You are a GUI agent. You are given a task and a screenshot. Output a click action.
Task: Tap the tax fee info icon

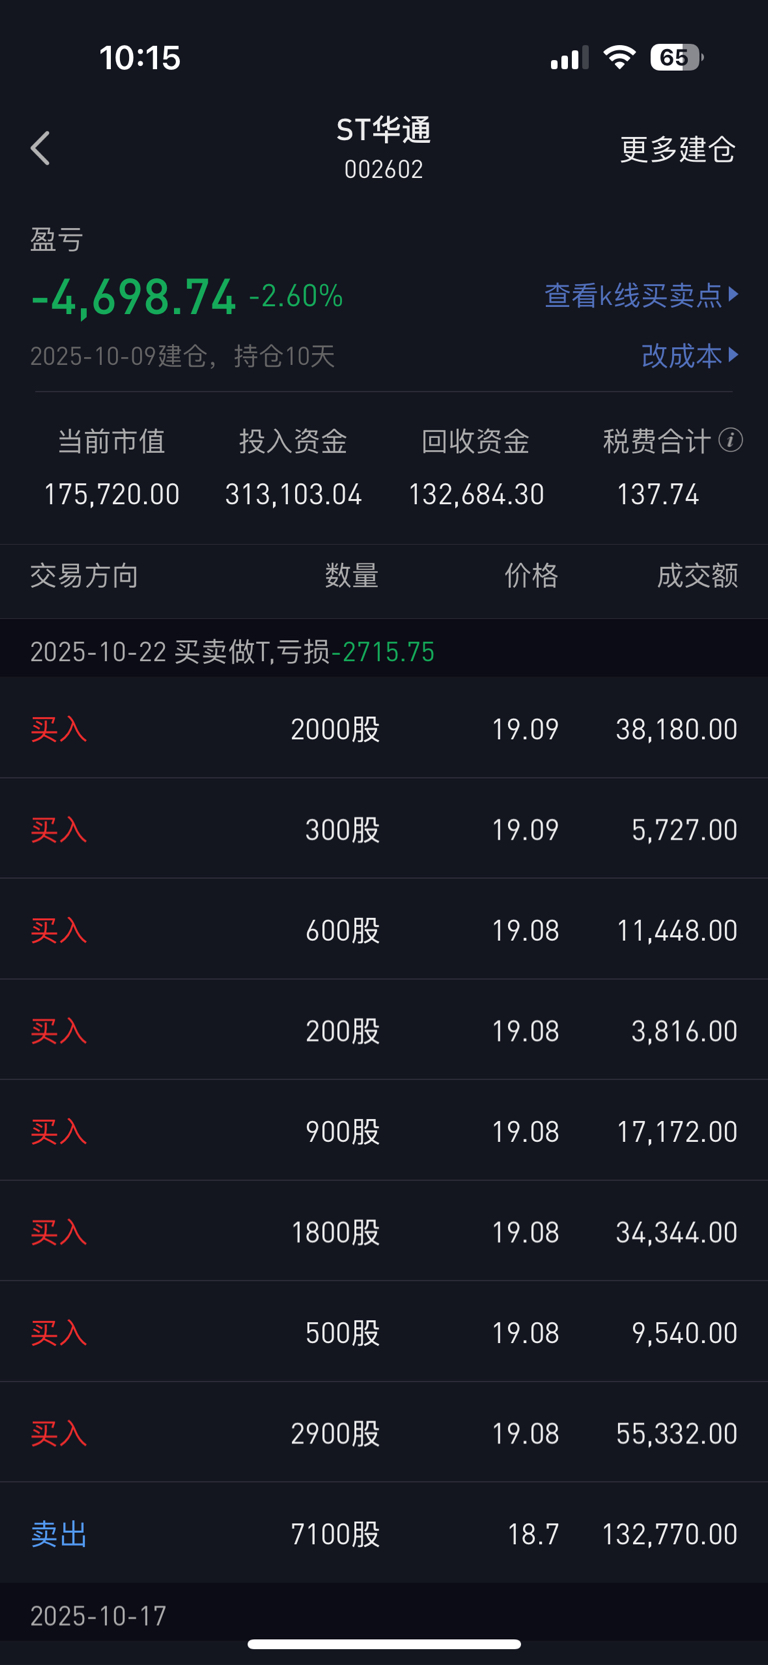pos(731,440)
